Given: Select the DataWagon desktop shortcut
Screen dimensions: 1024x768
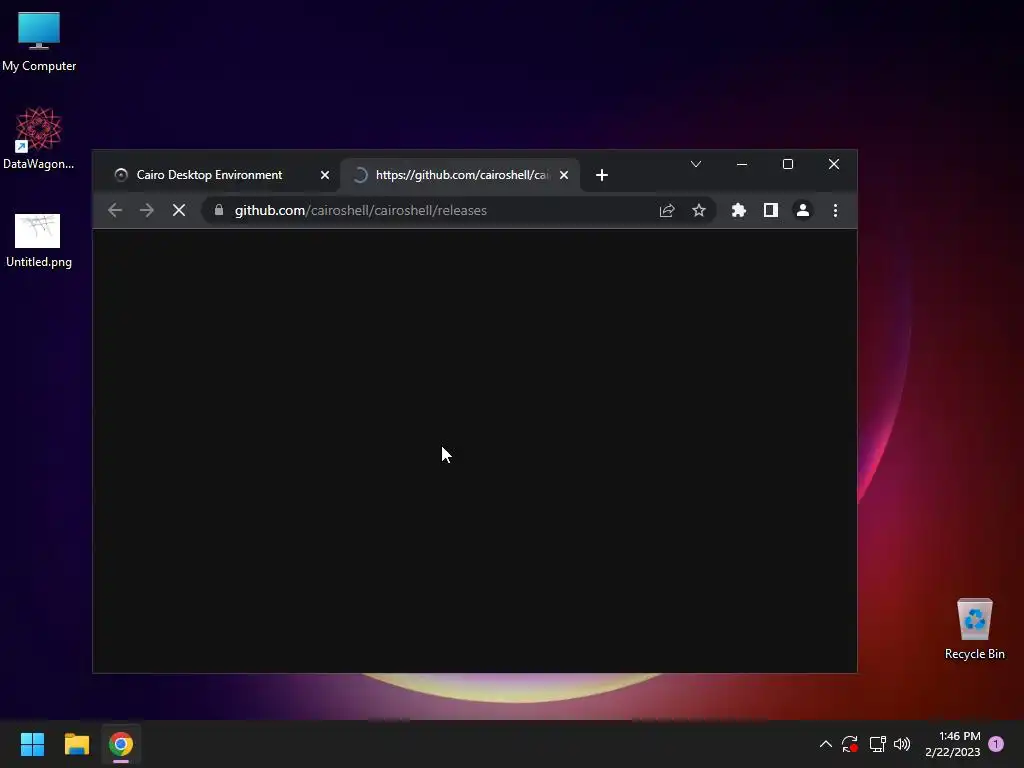Looking at the screenshot, I should point(39,138).
